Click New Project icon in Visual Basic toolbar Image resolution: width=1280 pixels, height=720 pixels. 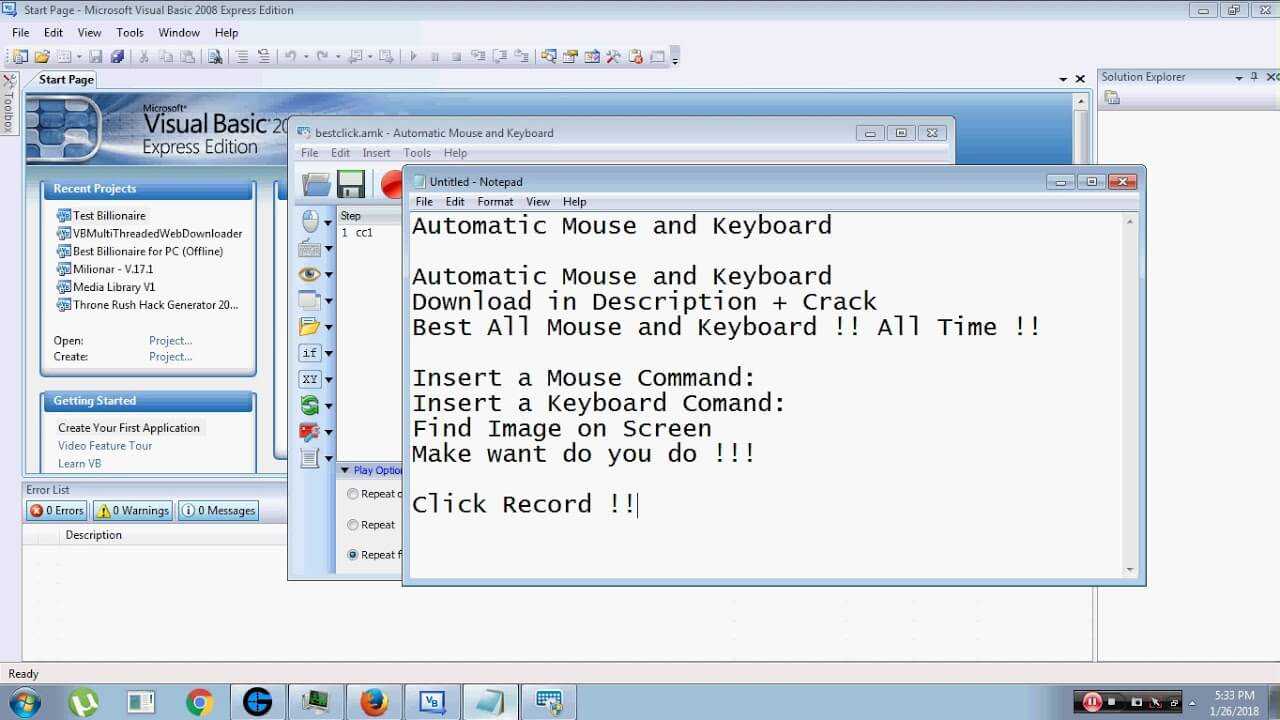tap(20, 57)
